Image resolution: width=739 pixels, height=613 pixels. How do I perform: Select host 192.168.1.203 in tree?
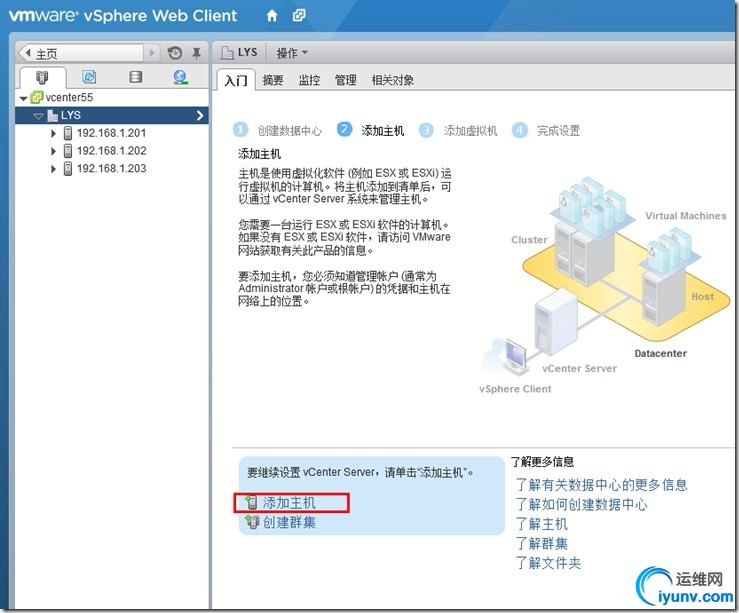111,168
